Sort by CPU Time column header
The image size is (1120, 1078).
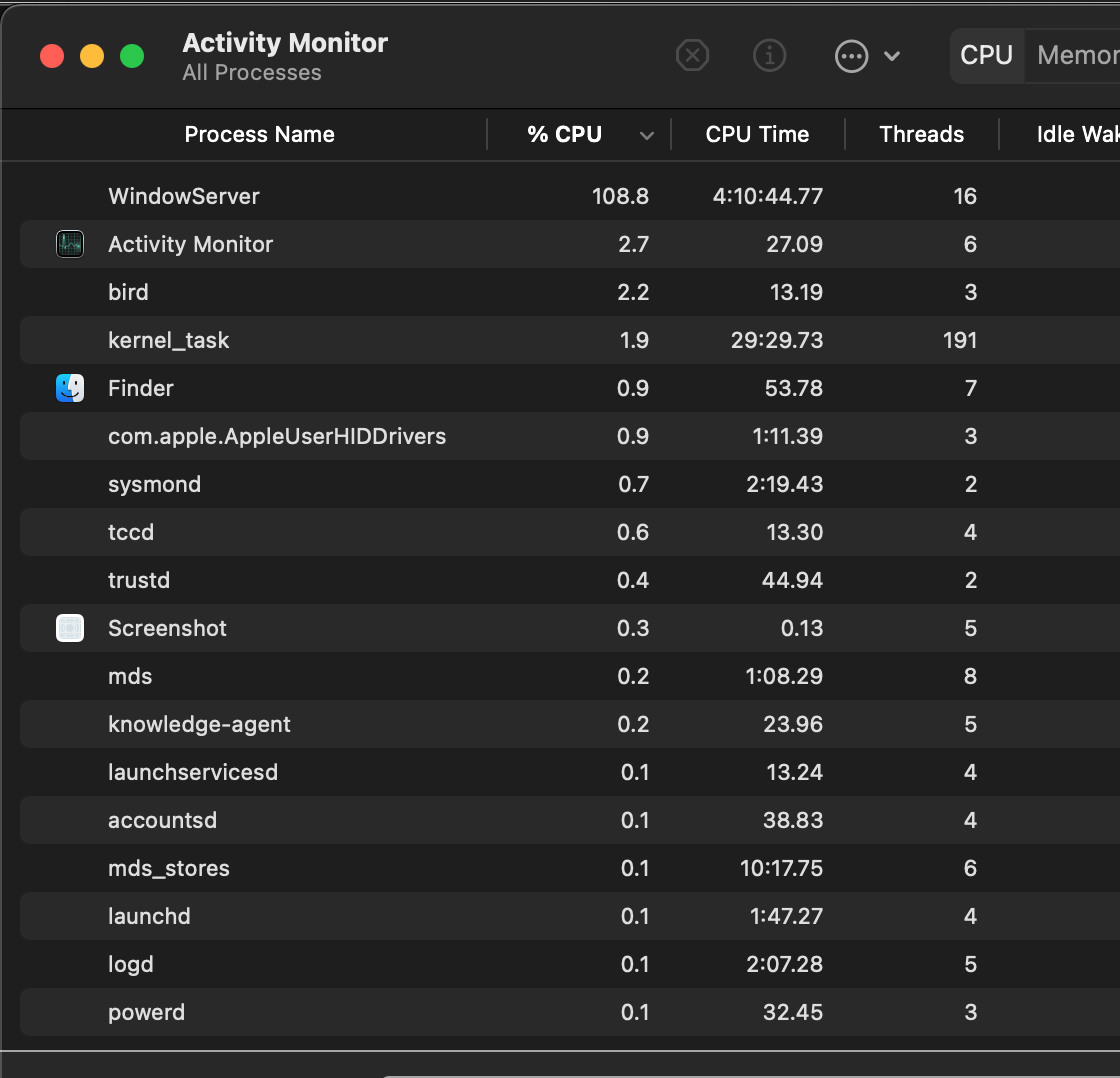click(x=757, y=134)
